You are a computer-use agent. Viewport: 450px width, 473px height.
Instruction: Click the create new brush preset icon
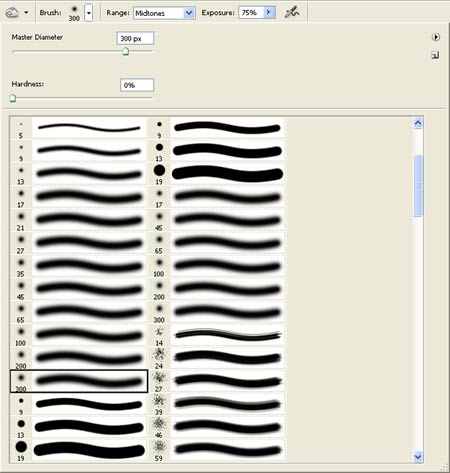435,55
